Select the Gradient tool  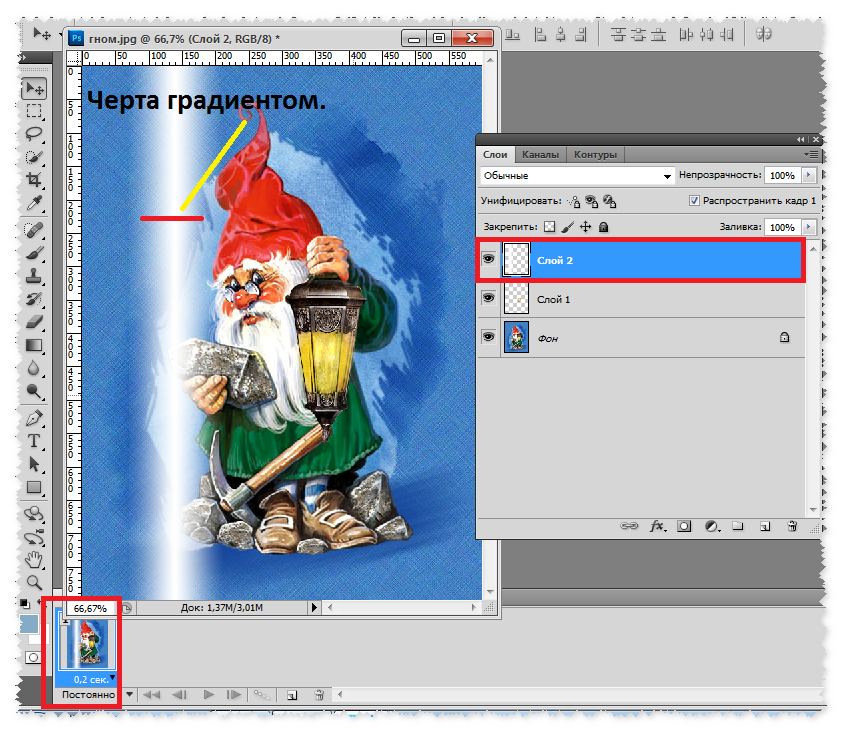coord(34,345)
